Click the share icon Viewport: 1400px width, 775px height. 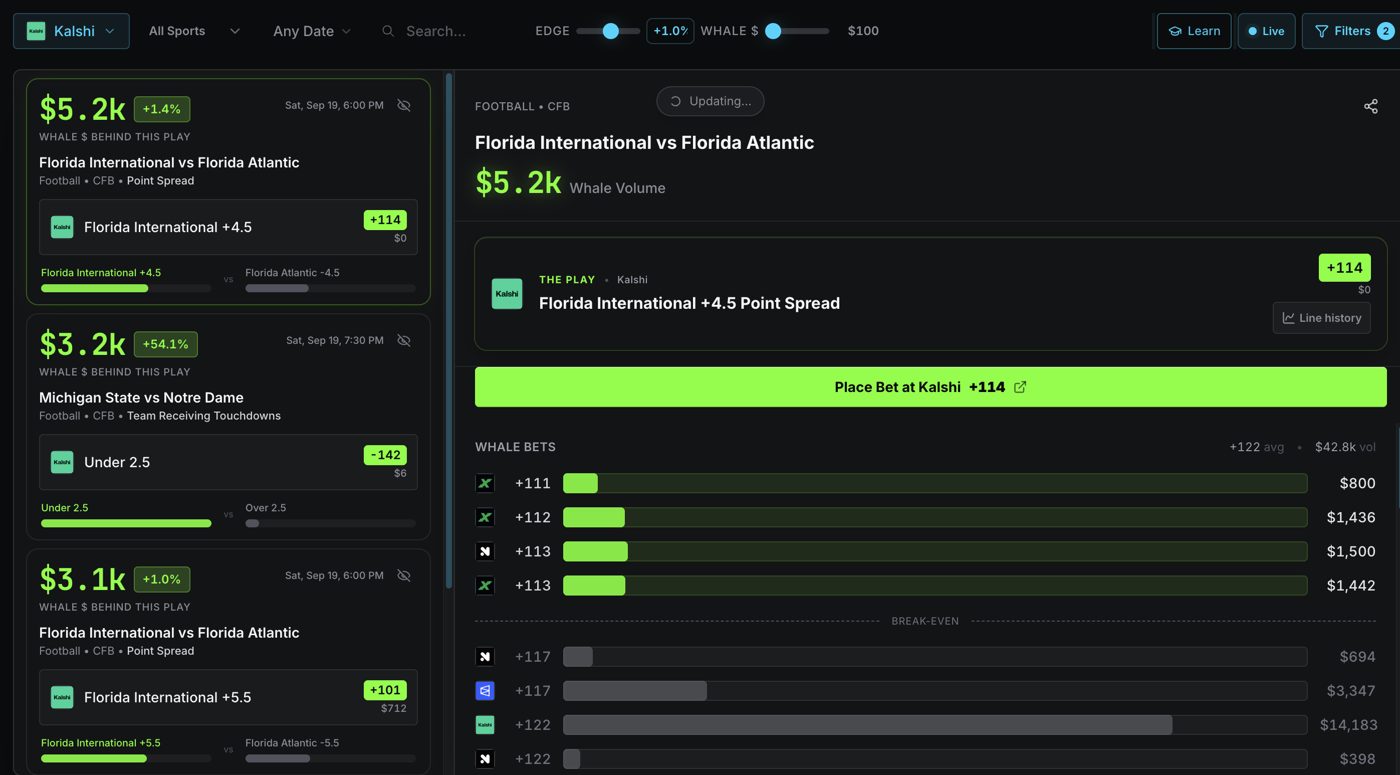click(1371, 106)
